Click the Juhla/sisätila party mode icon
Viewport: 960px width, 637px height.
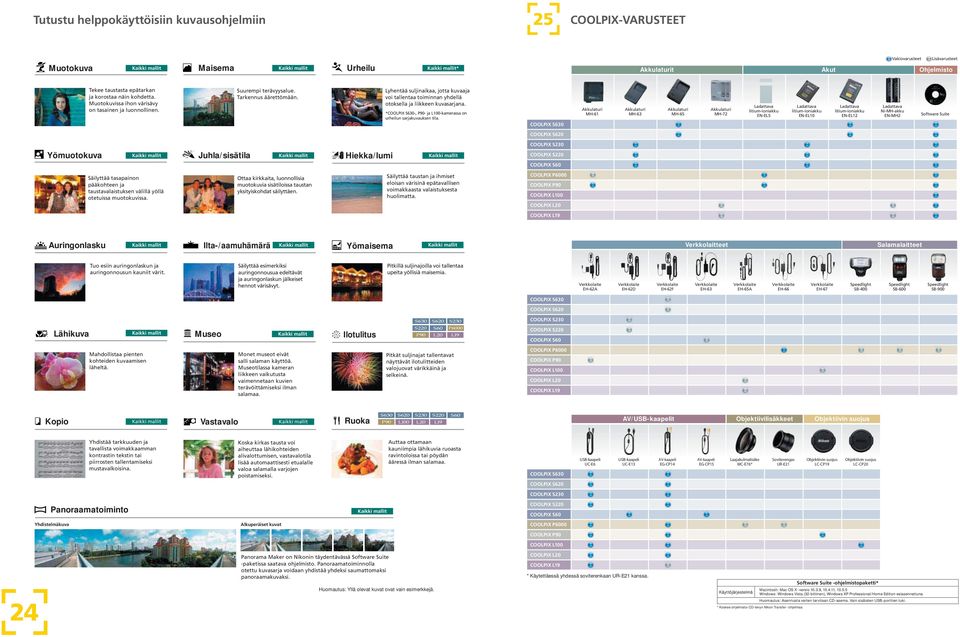pos(189,155)
